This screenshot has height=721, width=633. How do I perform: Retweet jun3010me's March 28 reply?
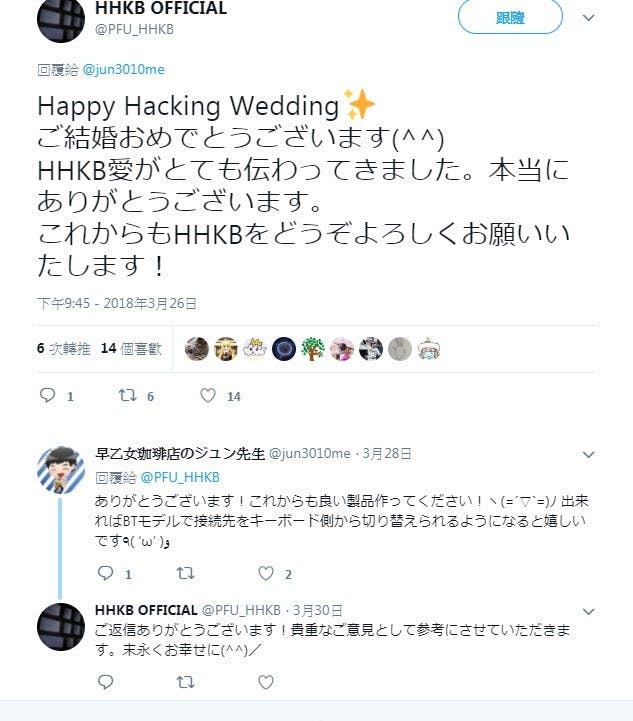point(186,573)
